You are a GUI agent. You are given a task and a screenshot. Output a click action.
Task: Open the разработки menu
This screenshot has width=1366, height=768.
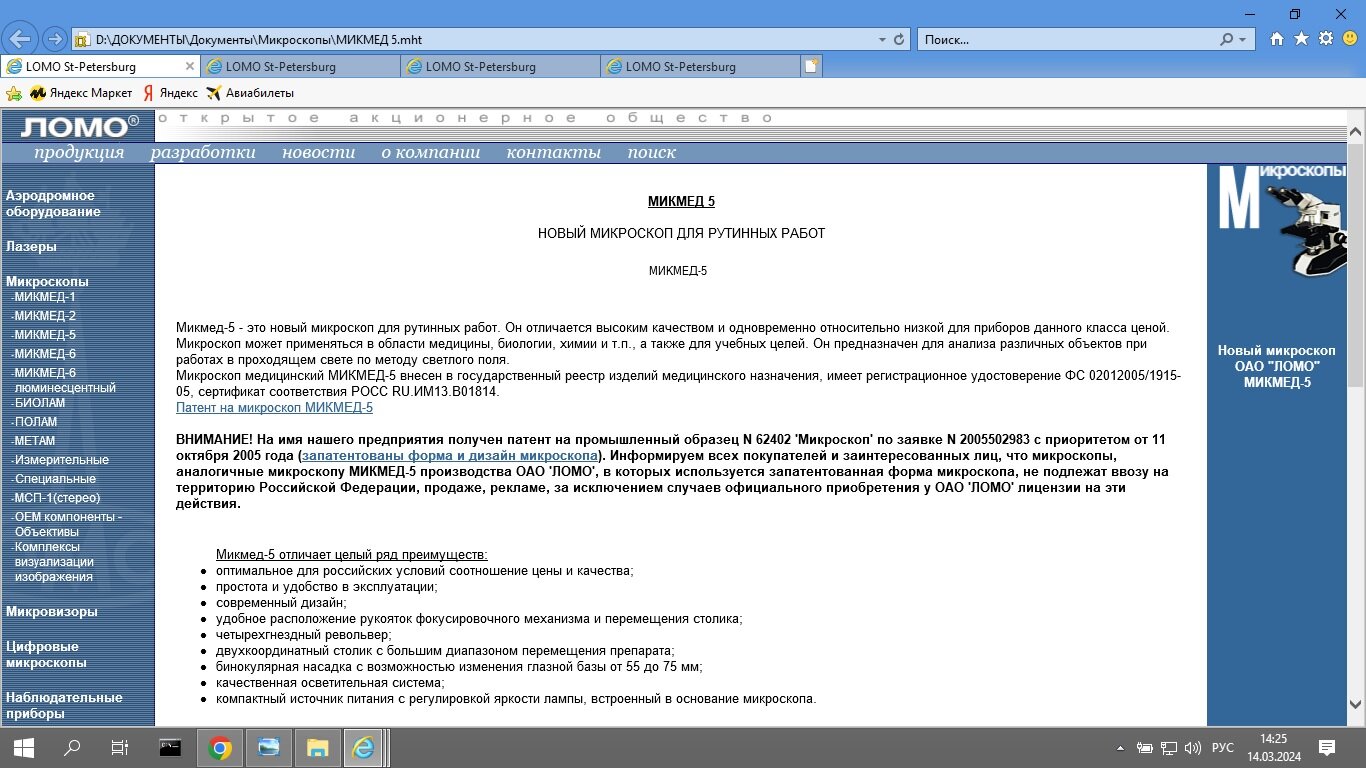203,153
